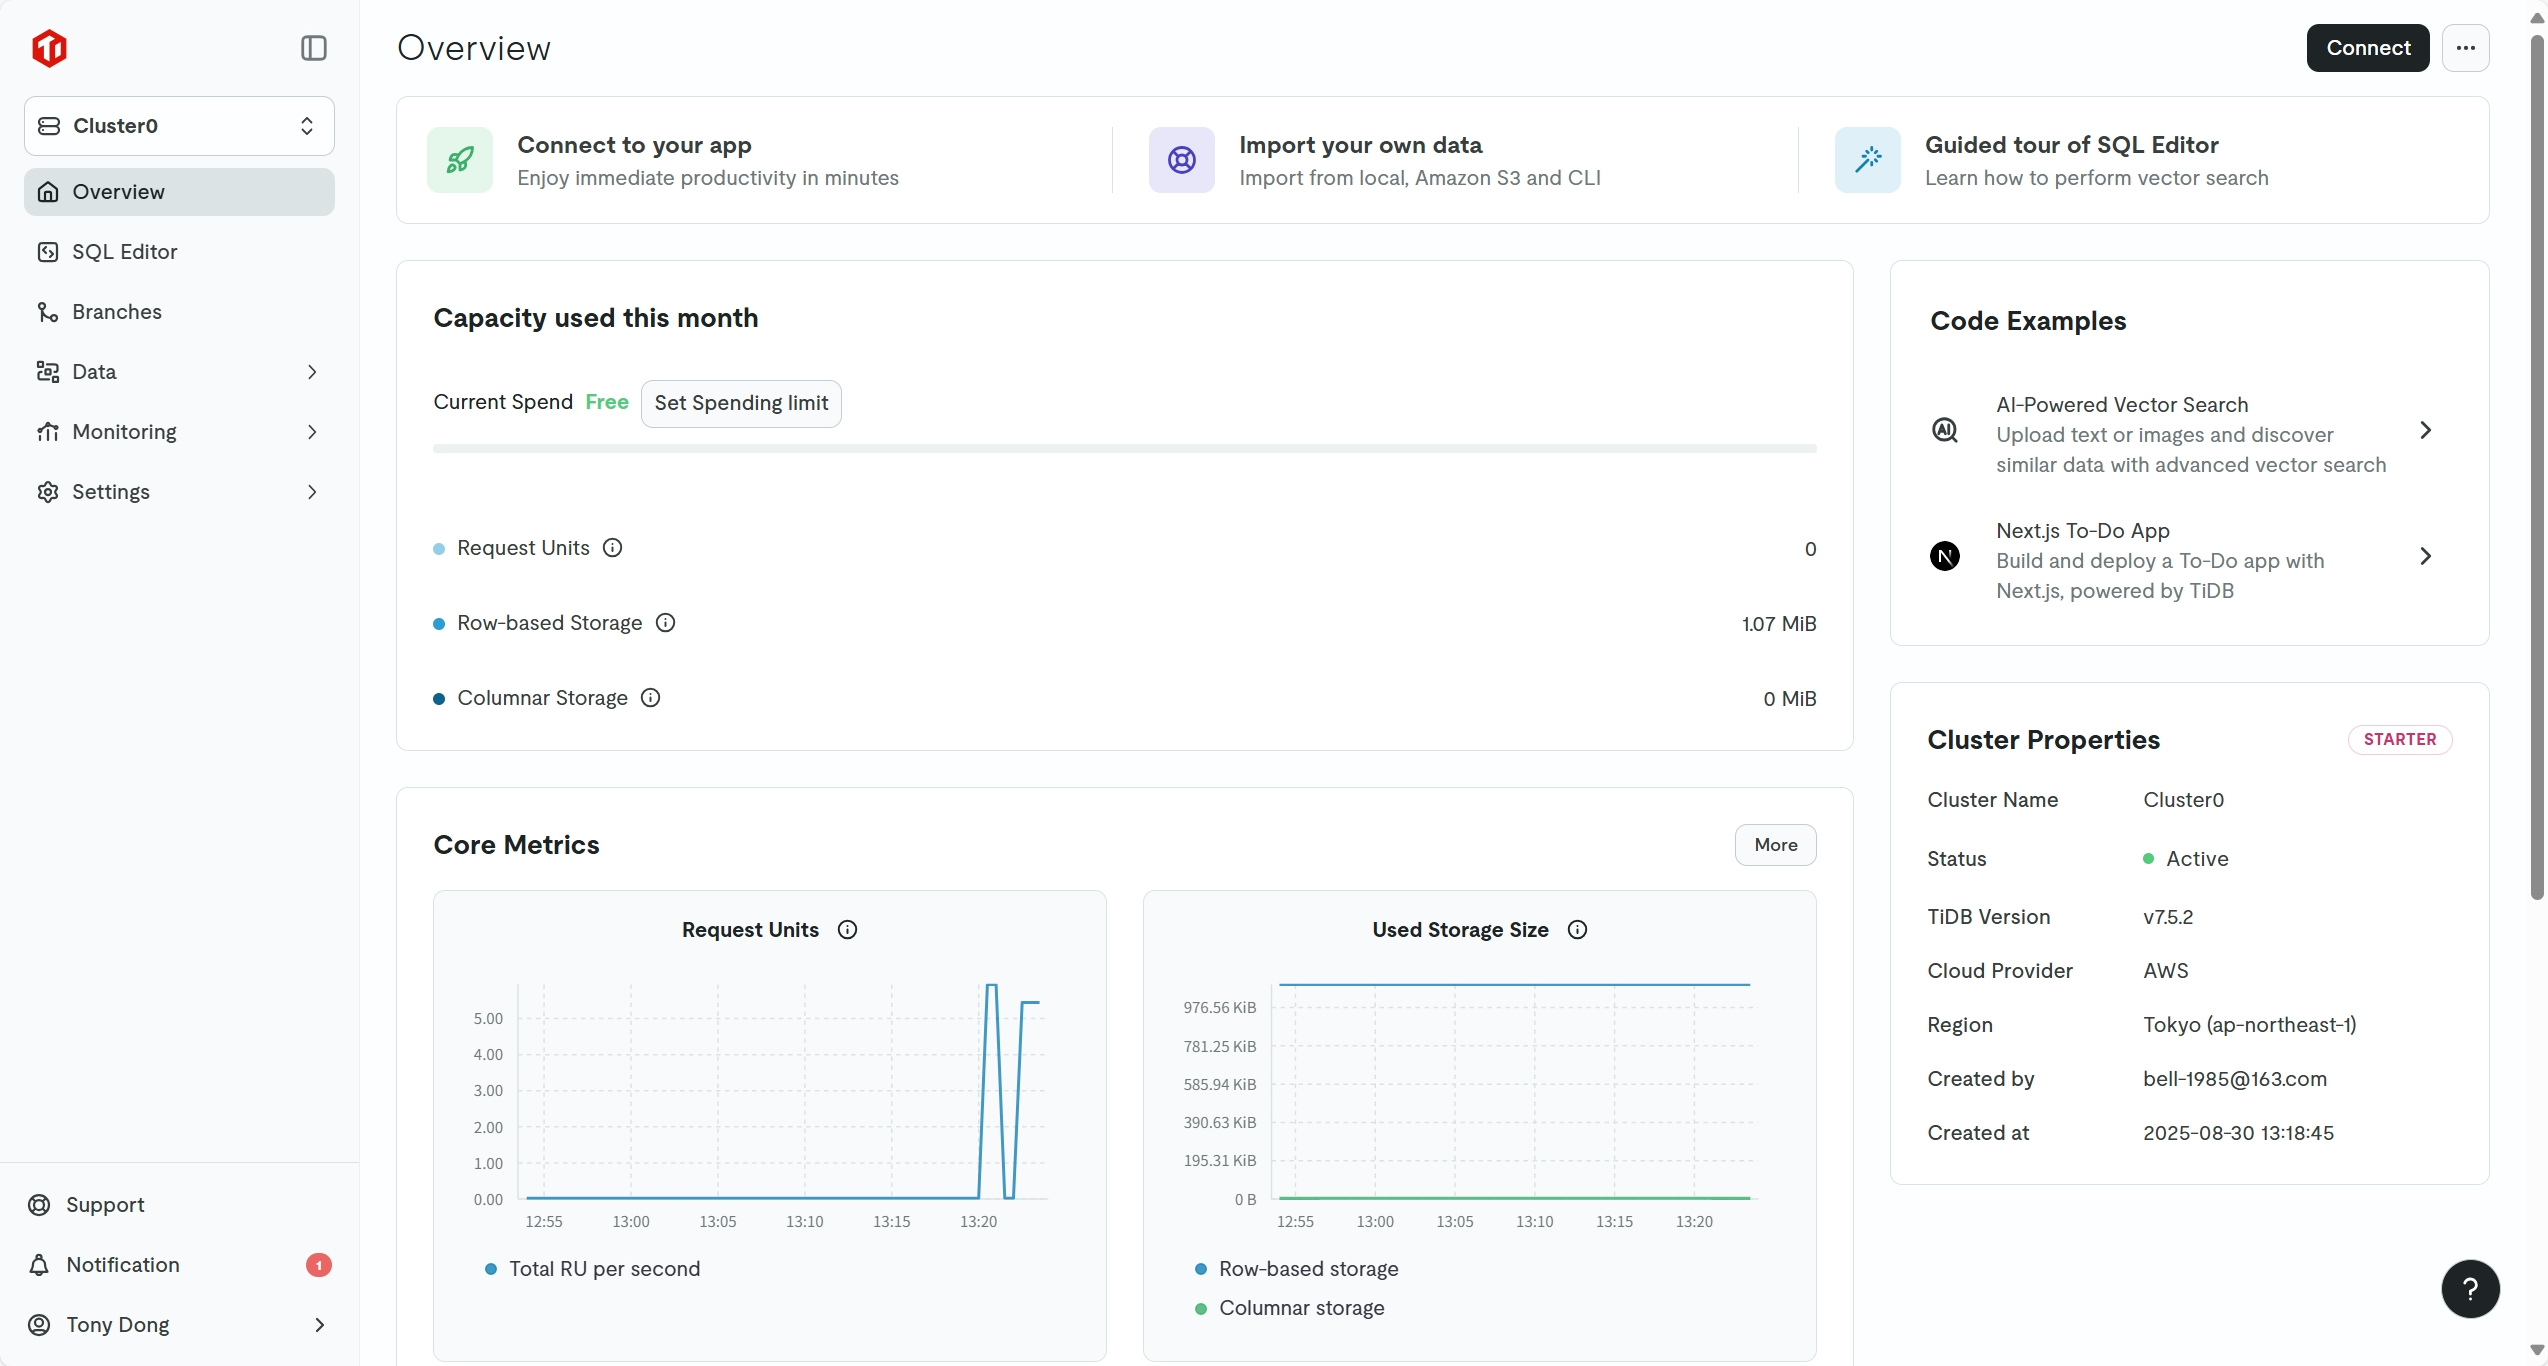Viewport: 2548px width, 1366px height.
Task: Select the 1.07 MiB storage value
Action: point(1778,624)
